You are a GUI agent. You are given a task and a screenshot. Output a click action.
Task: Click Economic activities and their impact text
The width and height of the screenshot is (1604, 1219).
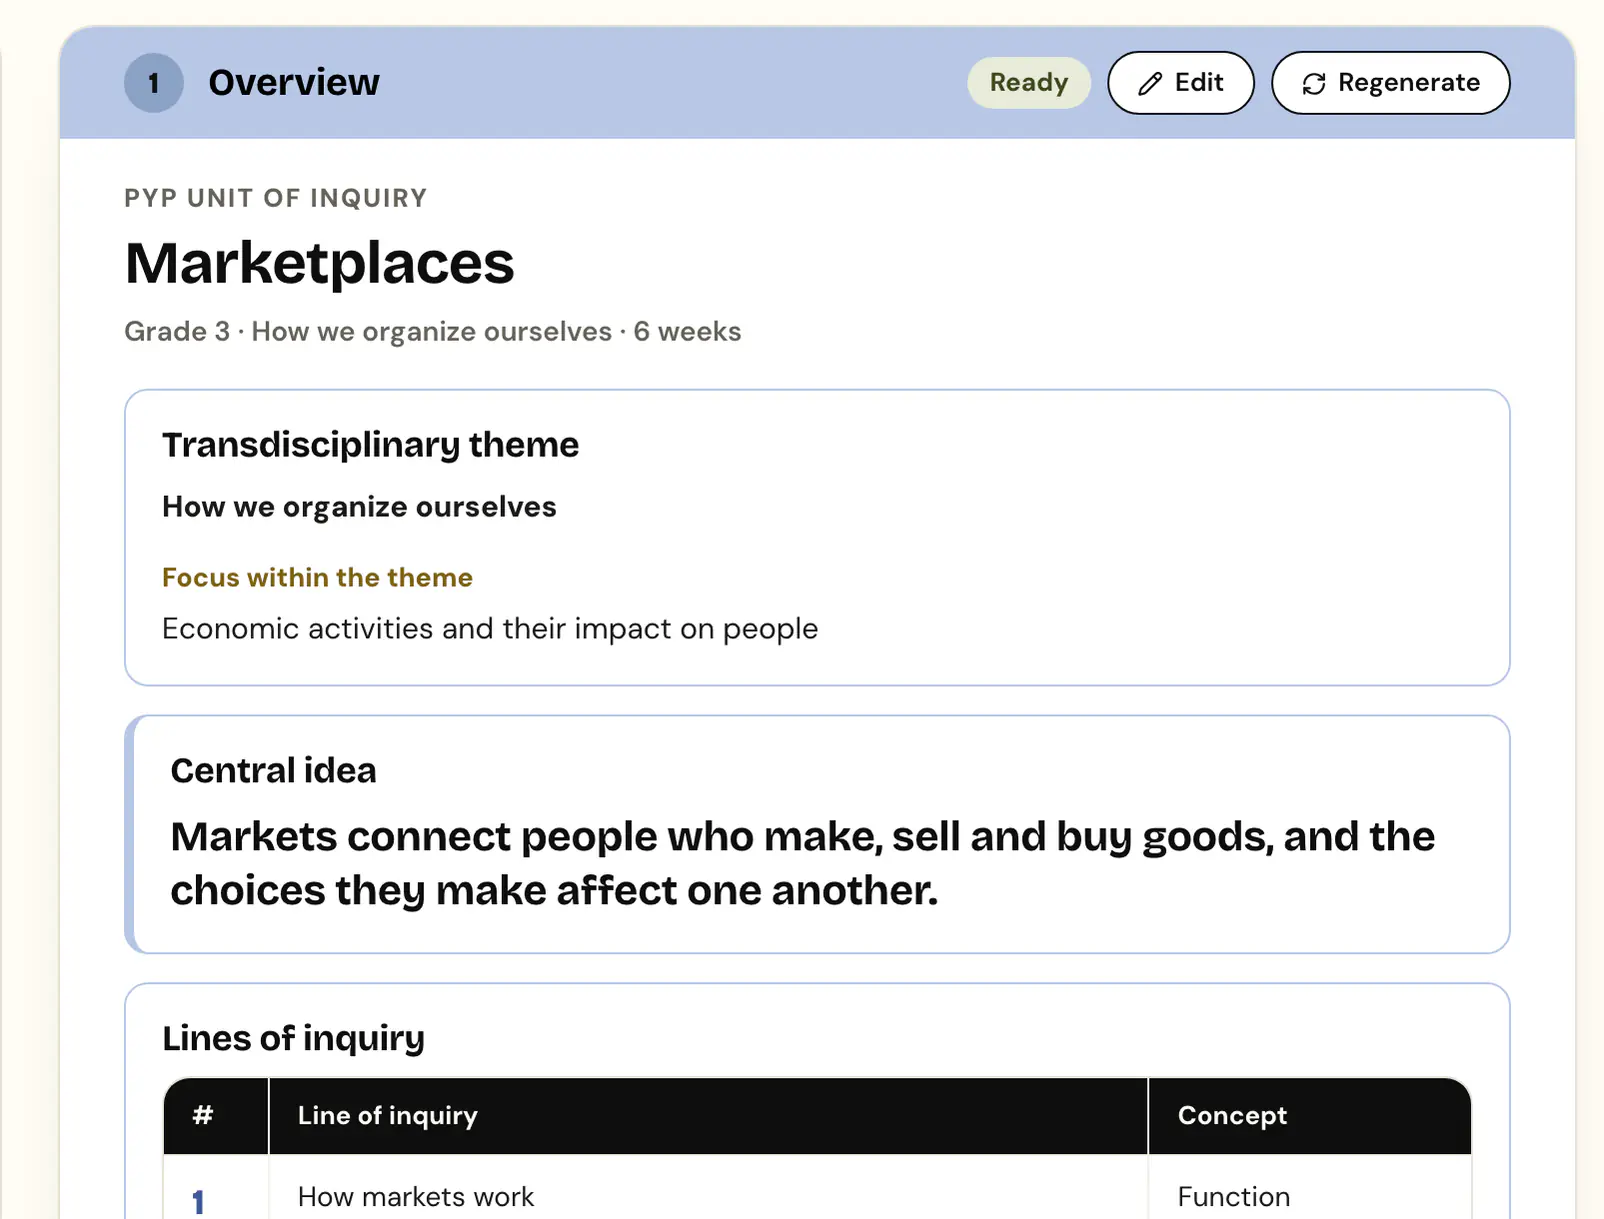(x=490, y=629)
